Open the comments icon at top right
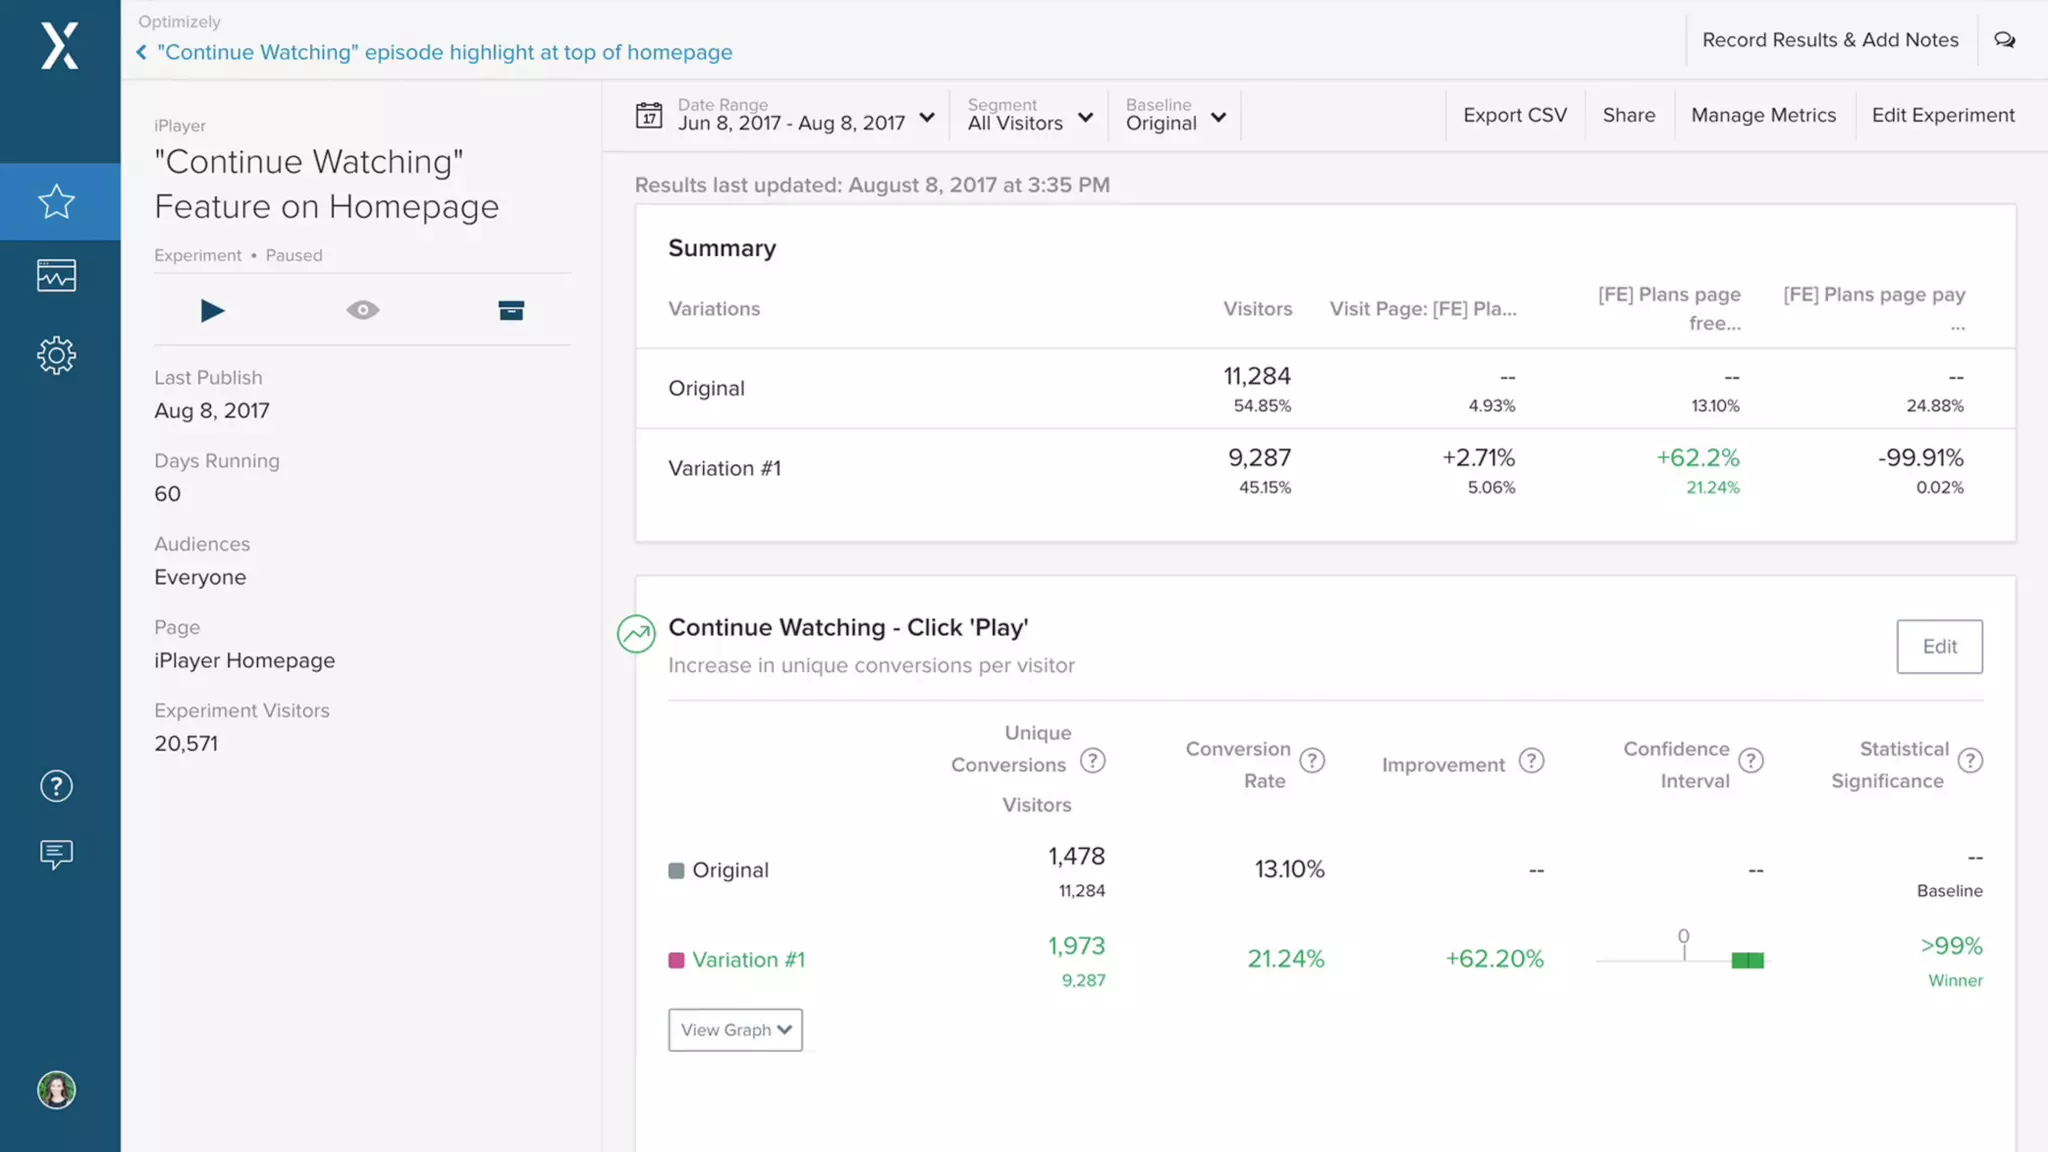The height and width of the screenshot is (1152, 2048). point(2004,40)
